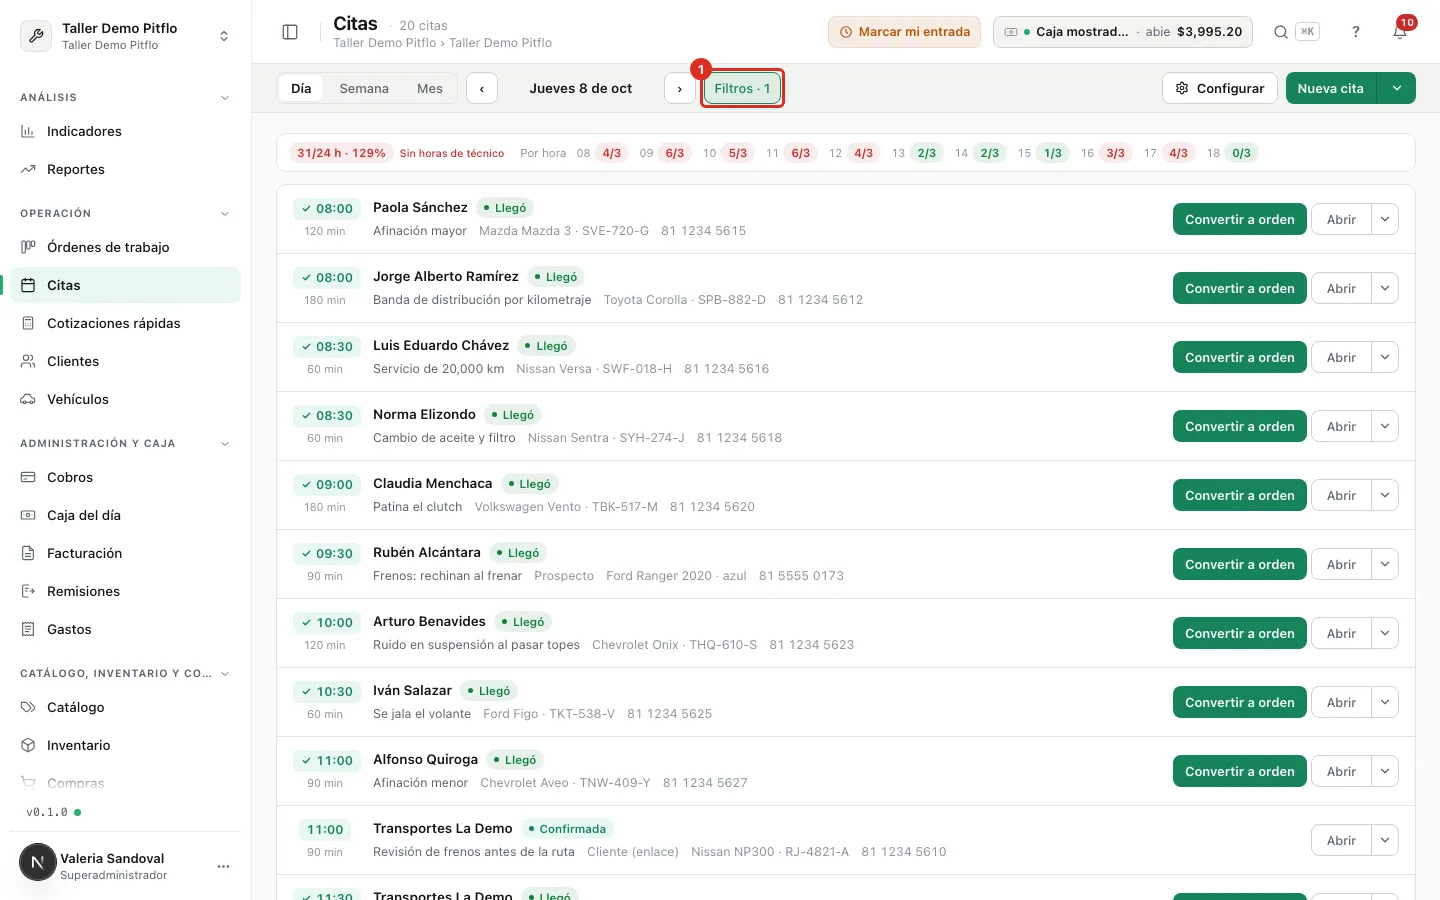Select the Jueves 8 de oct date
Image resolution: width=1440 pixels, height=900 pixels.
tap(581, 88)
